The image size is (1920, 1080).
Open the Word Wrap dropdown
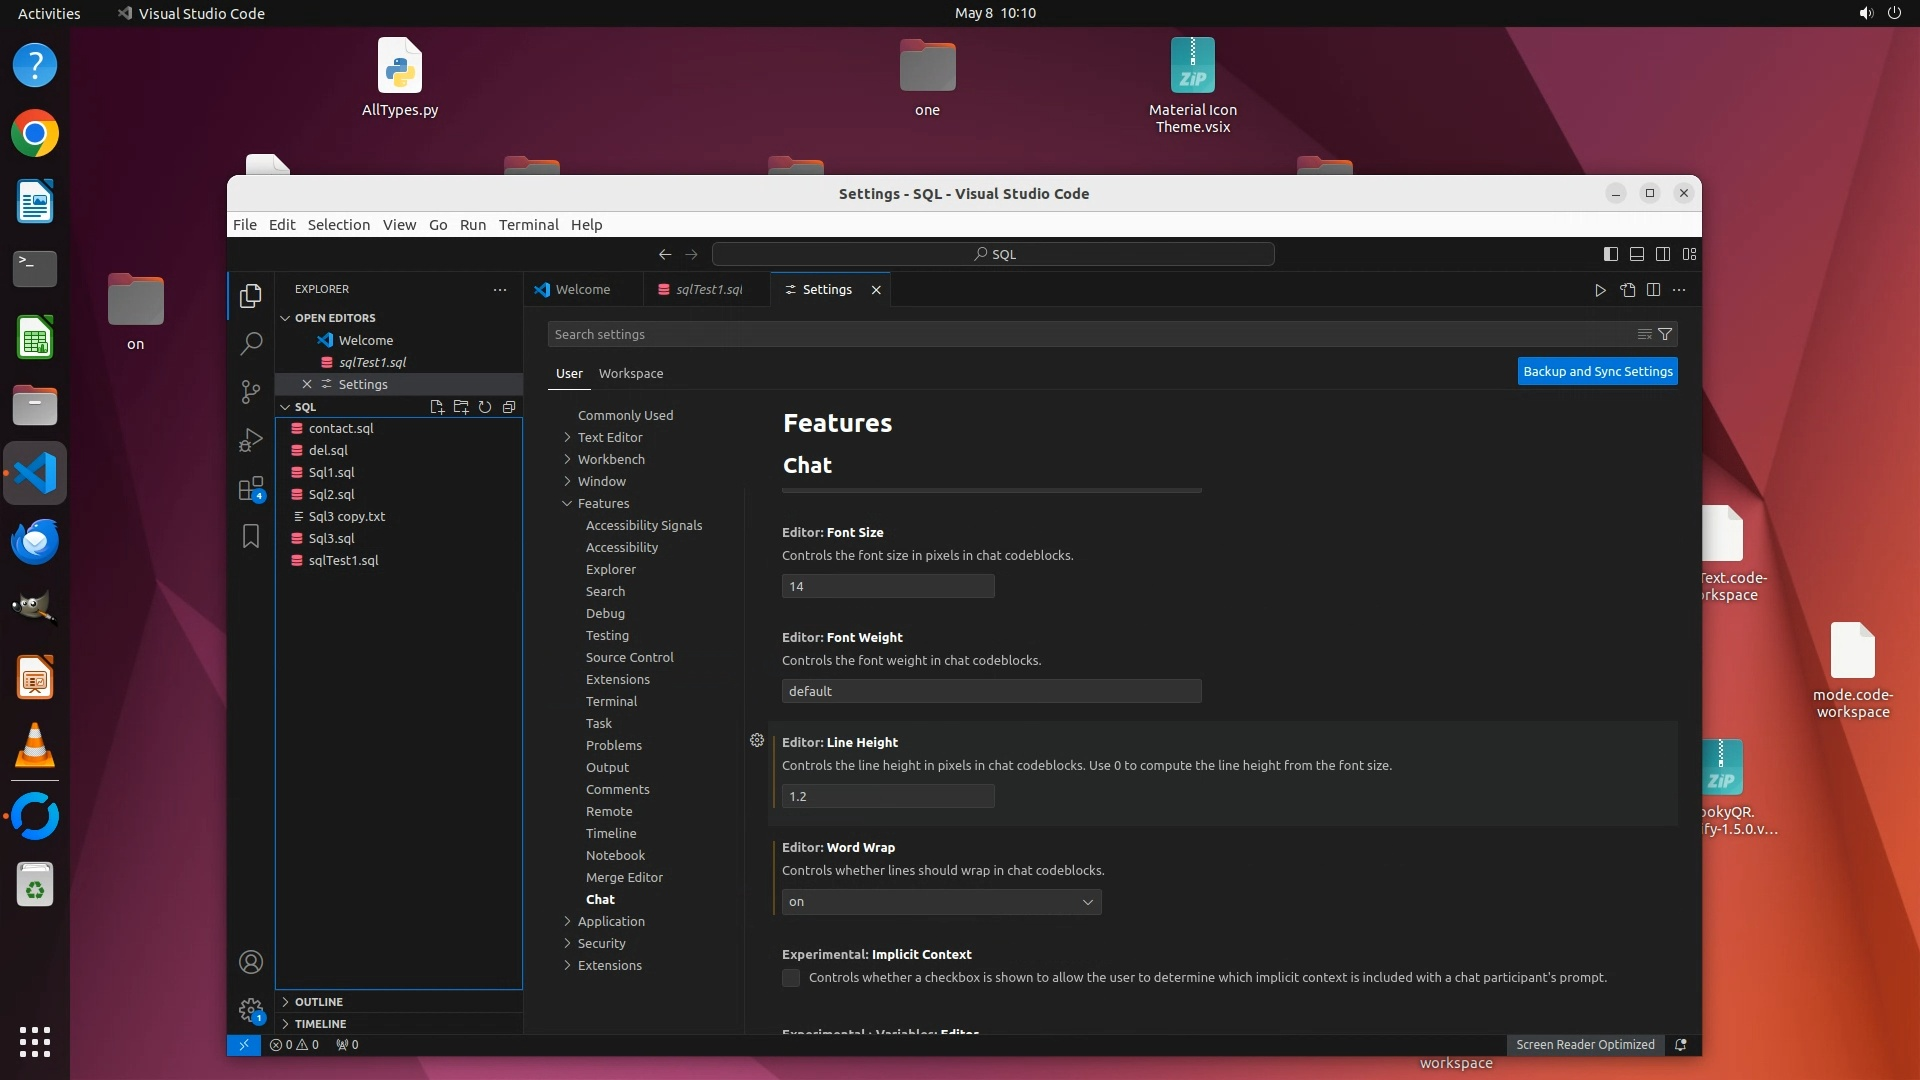pos(941,902)
